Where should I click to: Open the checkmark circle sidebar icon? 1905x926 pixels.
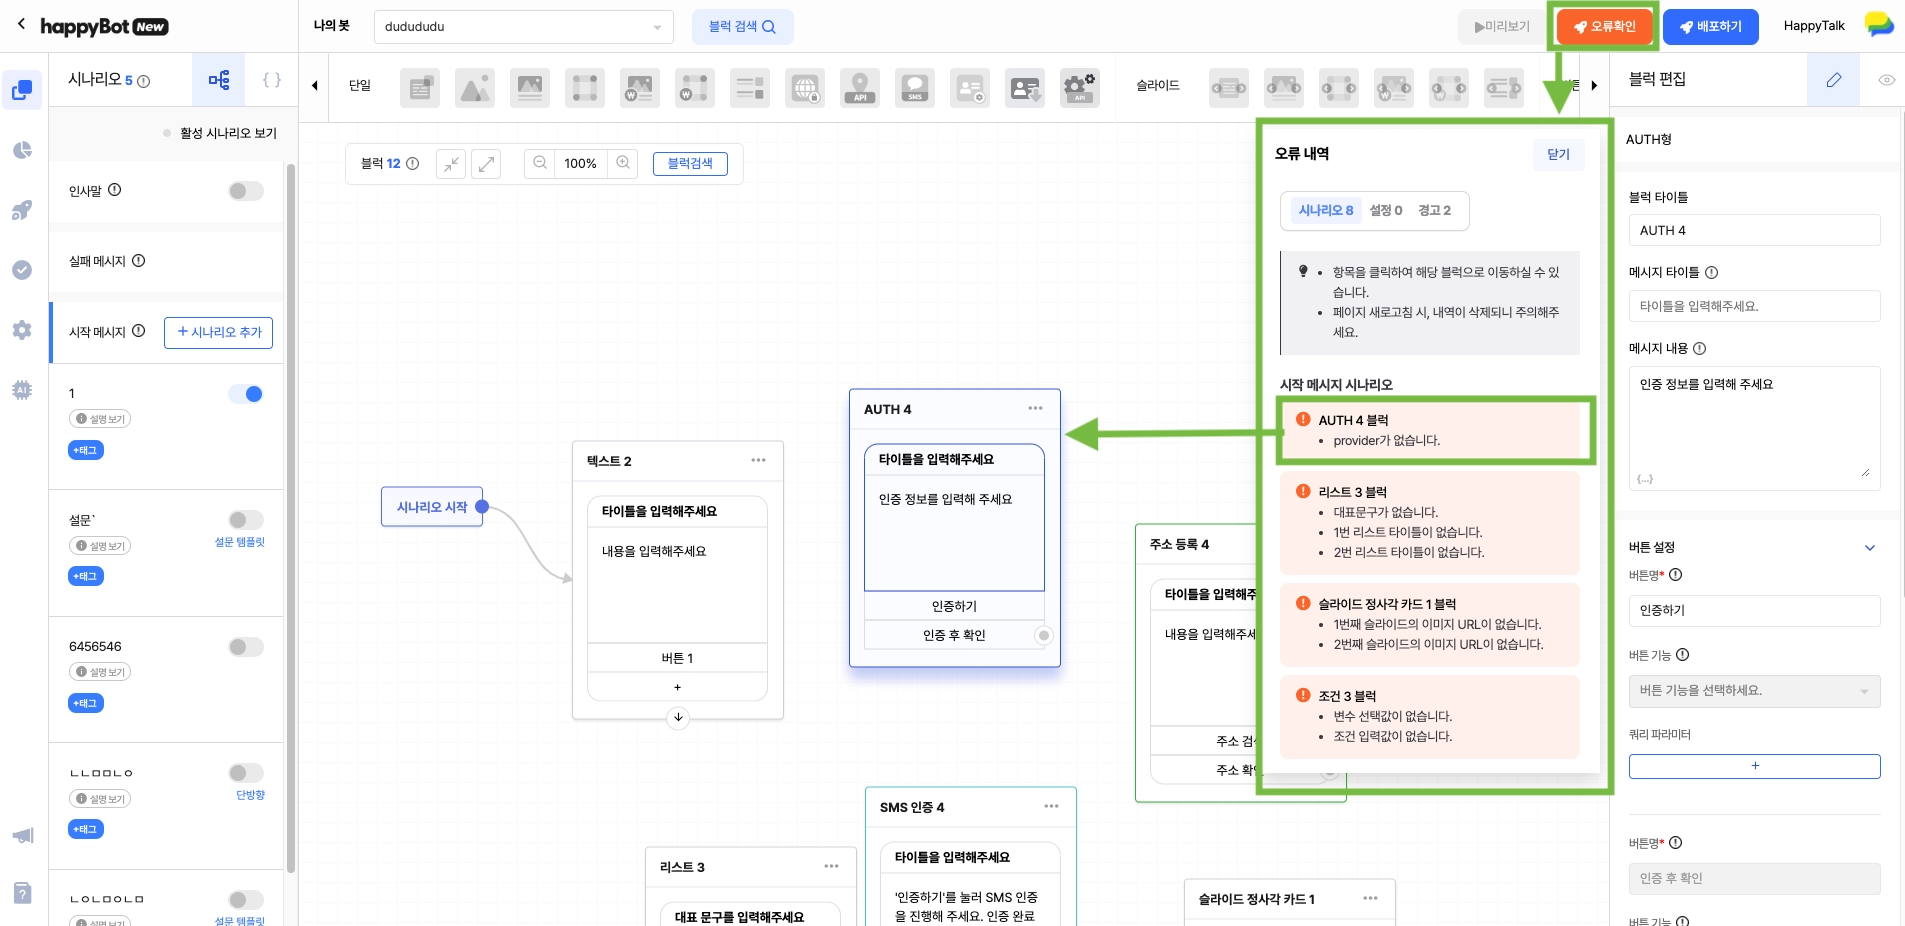click(x=22, y=270)
